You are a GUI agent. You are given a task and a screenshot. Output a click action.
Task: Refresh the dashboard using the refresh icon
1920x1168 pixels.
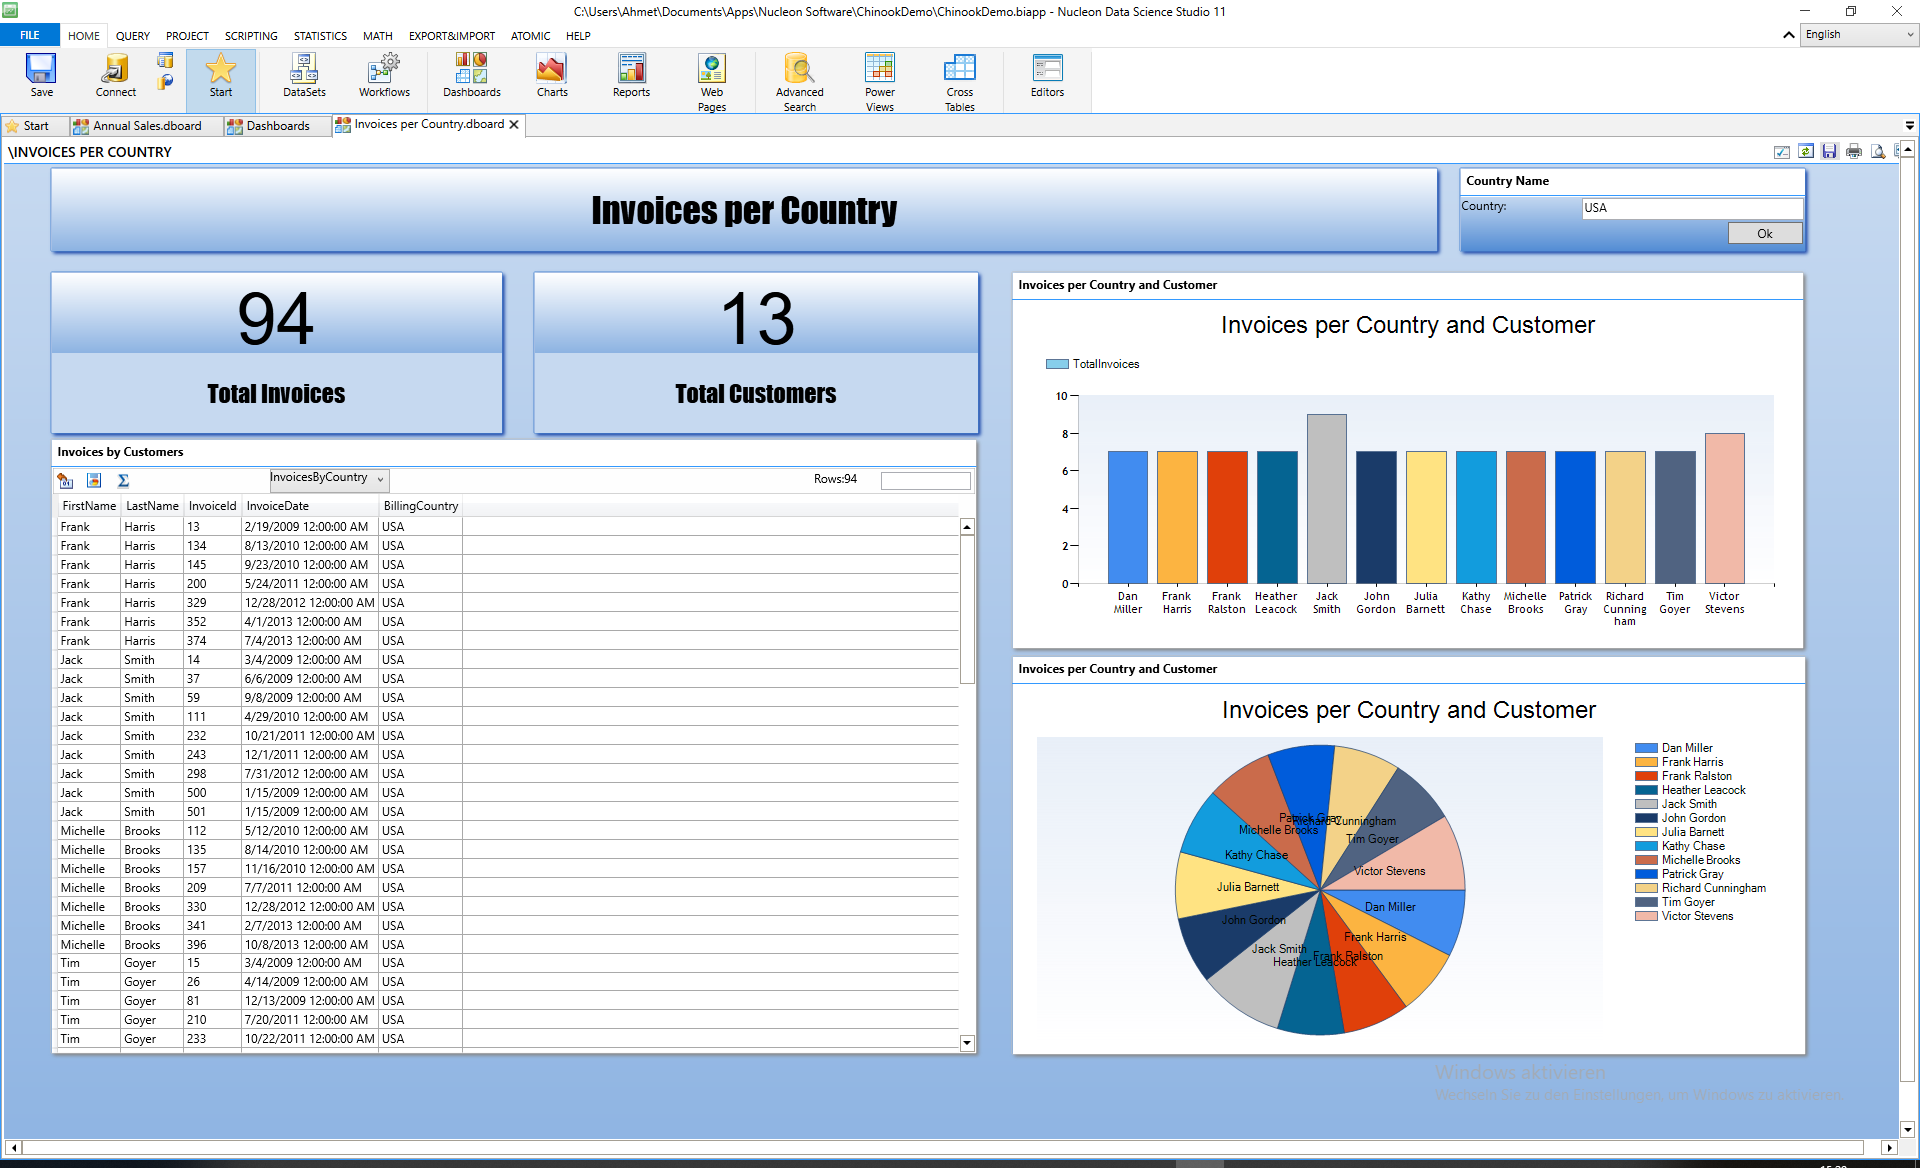tap(1806, 151)
